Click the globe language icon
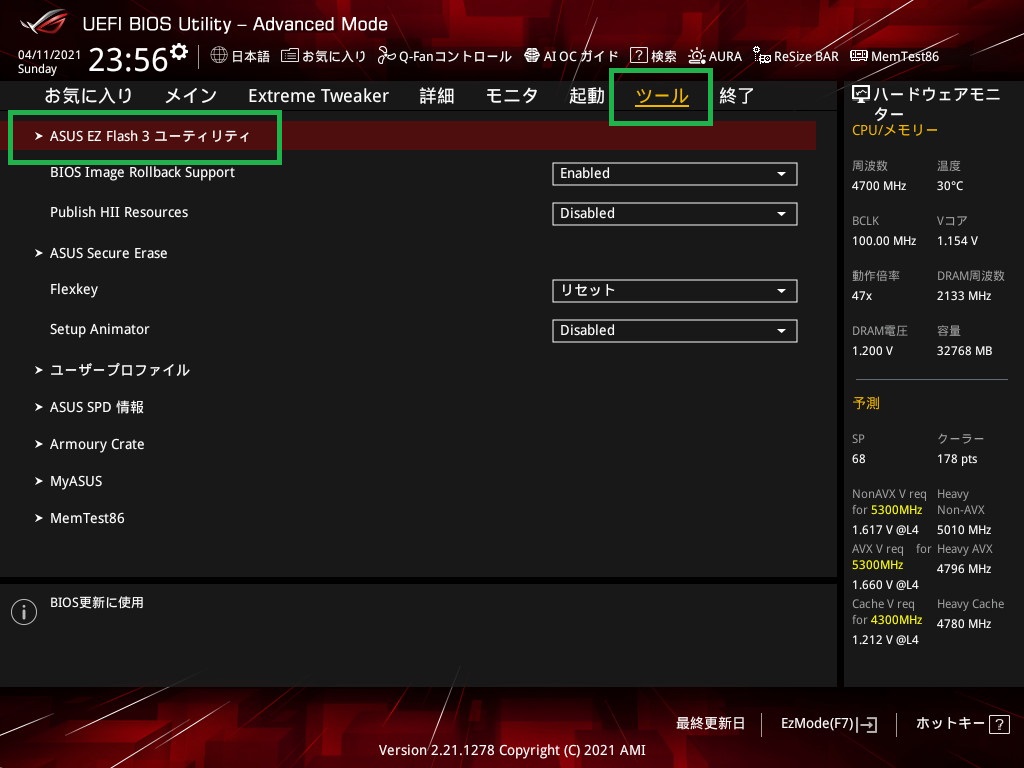The width and height of the screenshot is (1024, 768). point(219,56)
